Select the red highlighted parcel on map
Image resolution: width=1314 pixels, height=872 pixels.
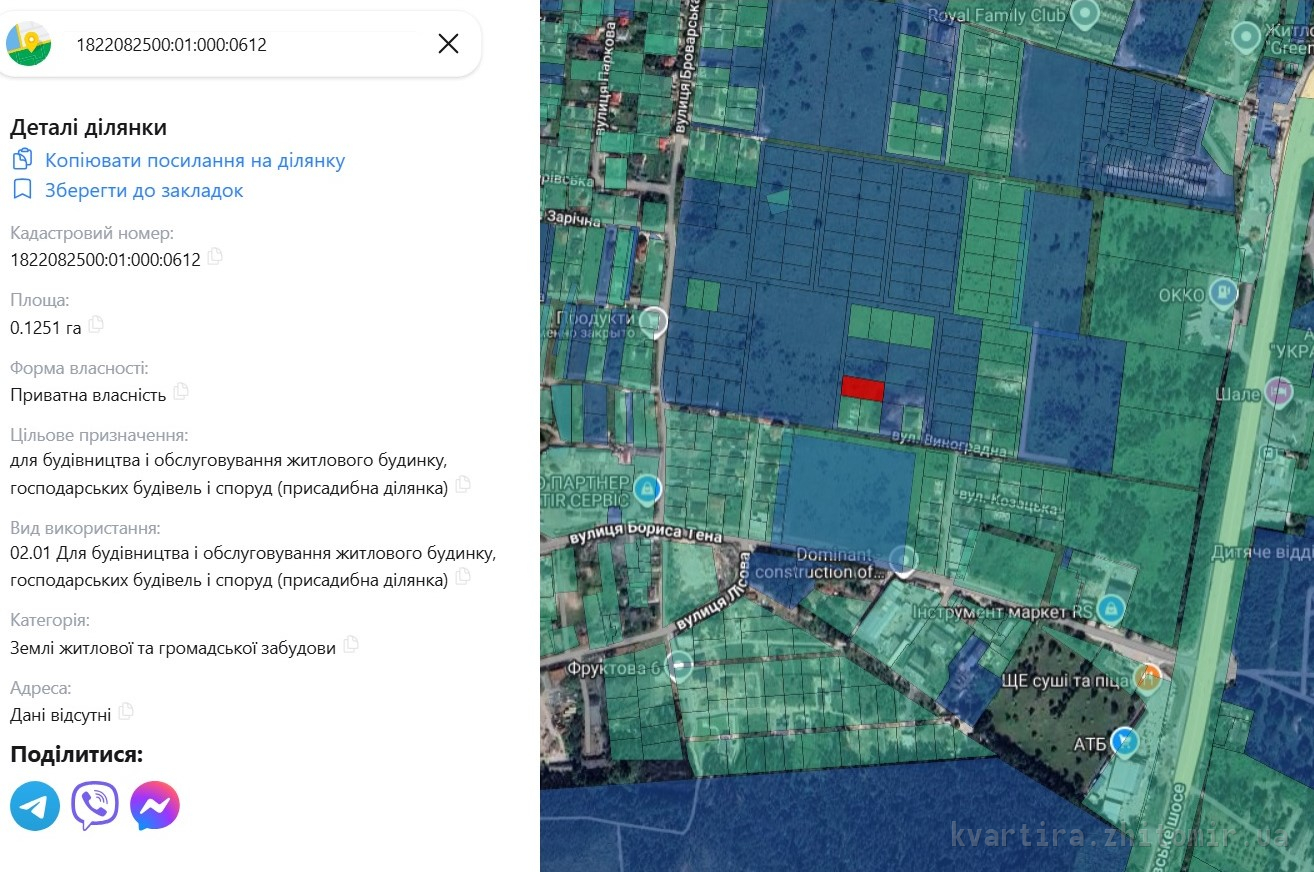click(862, 388)
